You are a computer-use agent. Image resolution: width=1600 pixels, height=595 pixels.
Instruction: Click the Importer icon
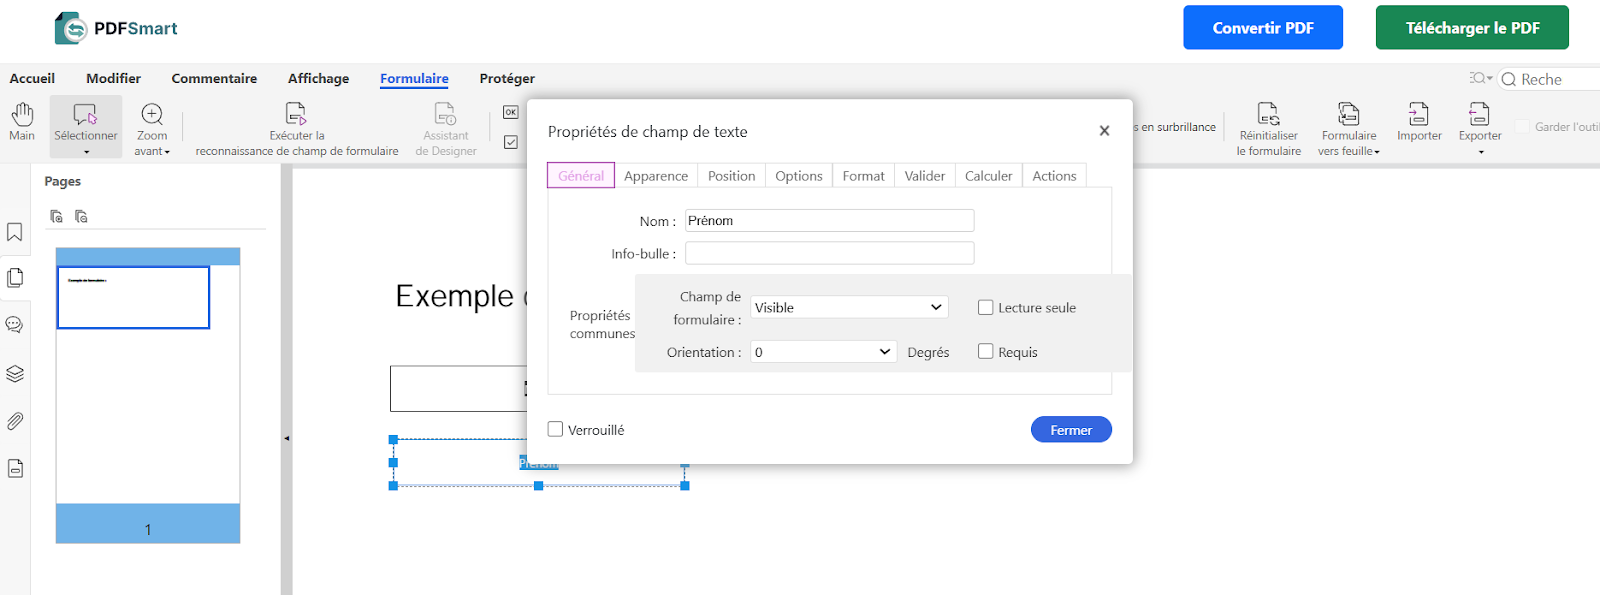pyautogui.click(x=1418, y=114)
